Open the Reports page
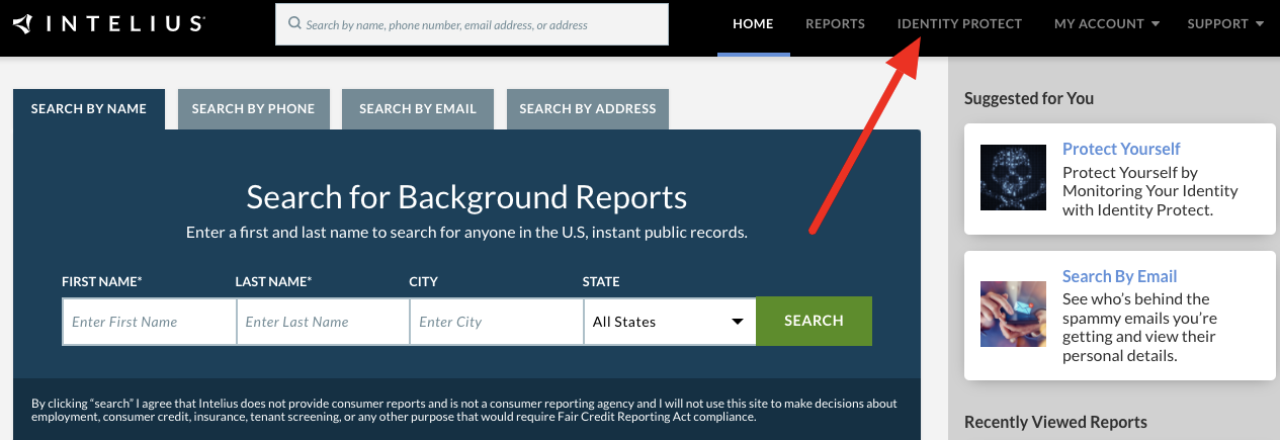1288x442 pixels. pyautogui.click(x=835, y=24)
